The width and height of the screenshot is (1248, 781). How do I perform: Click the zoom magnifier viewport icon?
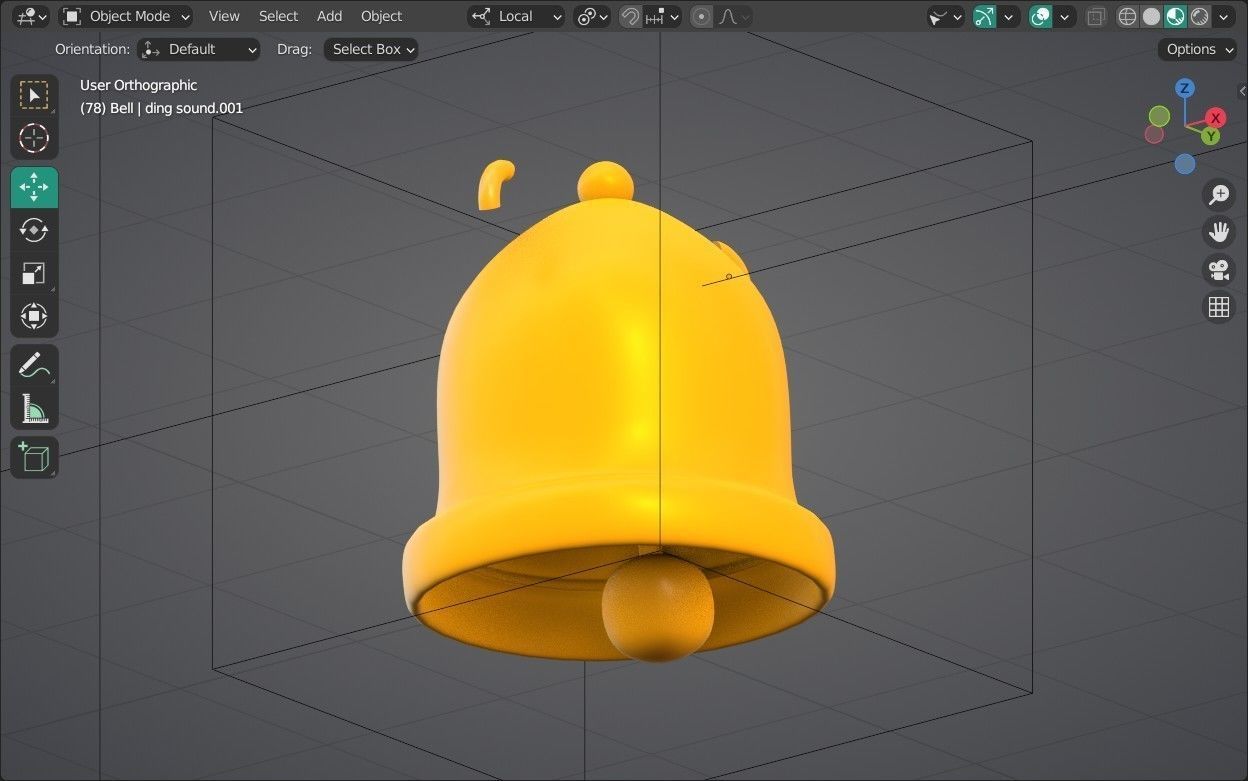point(1218,194)
